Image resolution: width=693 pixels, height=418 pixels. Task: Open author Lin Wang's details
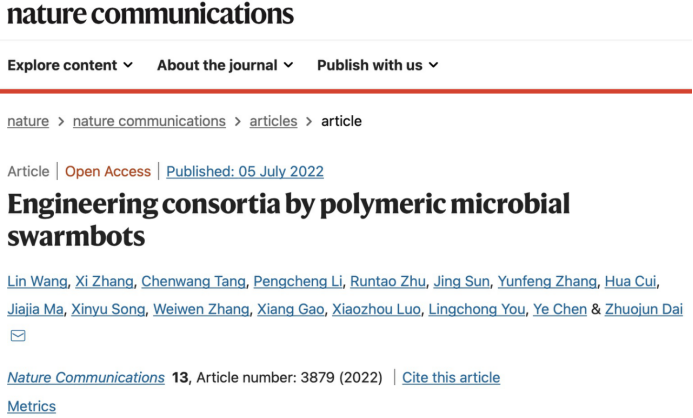36,281
